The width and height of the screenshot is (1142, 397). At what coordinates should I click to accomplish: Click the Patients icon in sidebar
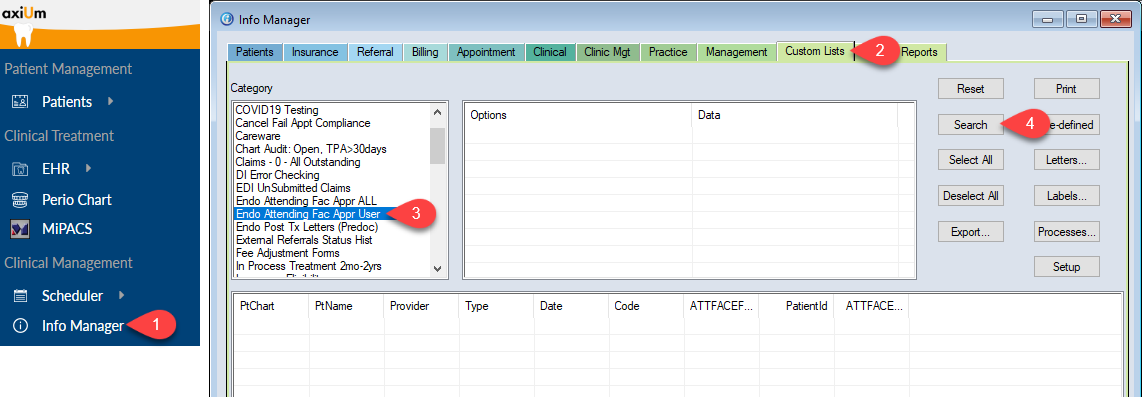pyautogui.click(x=20, y=102)
